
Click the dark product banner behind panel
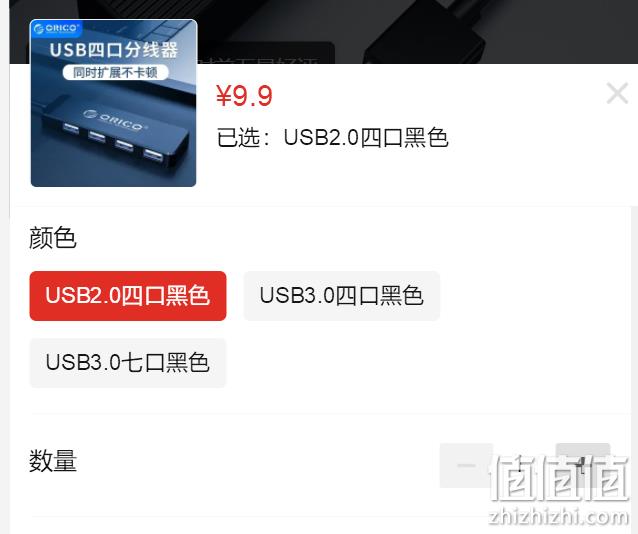(417, 32)
